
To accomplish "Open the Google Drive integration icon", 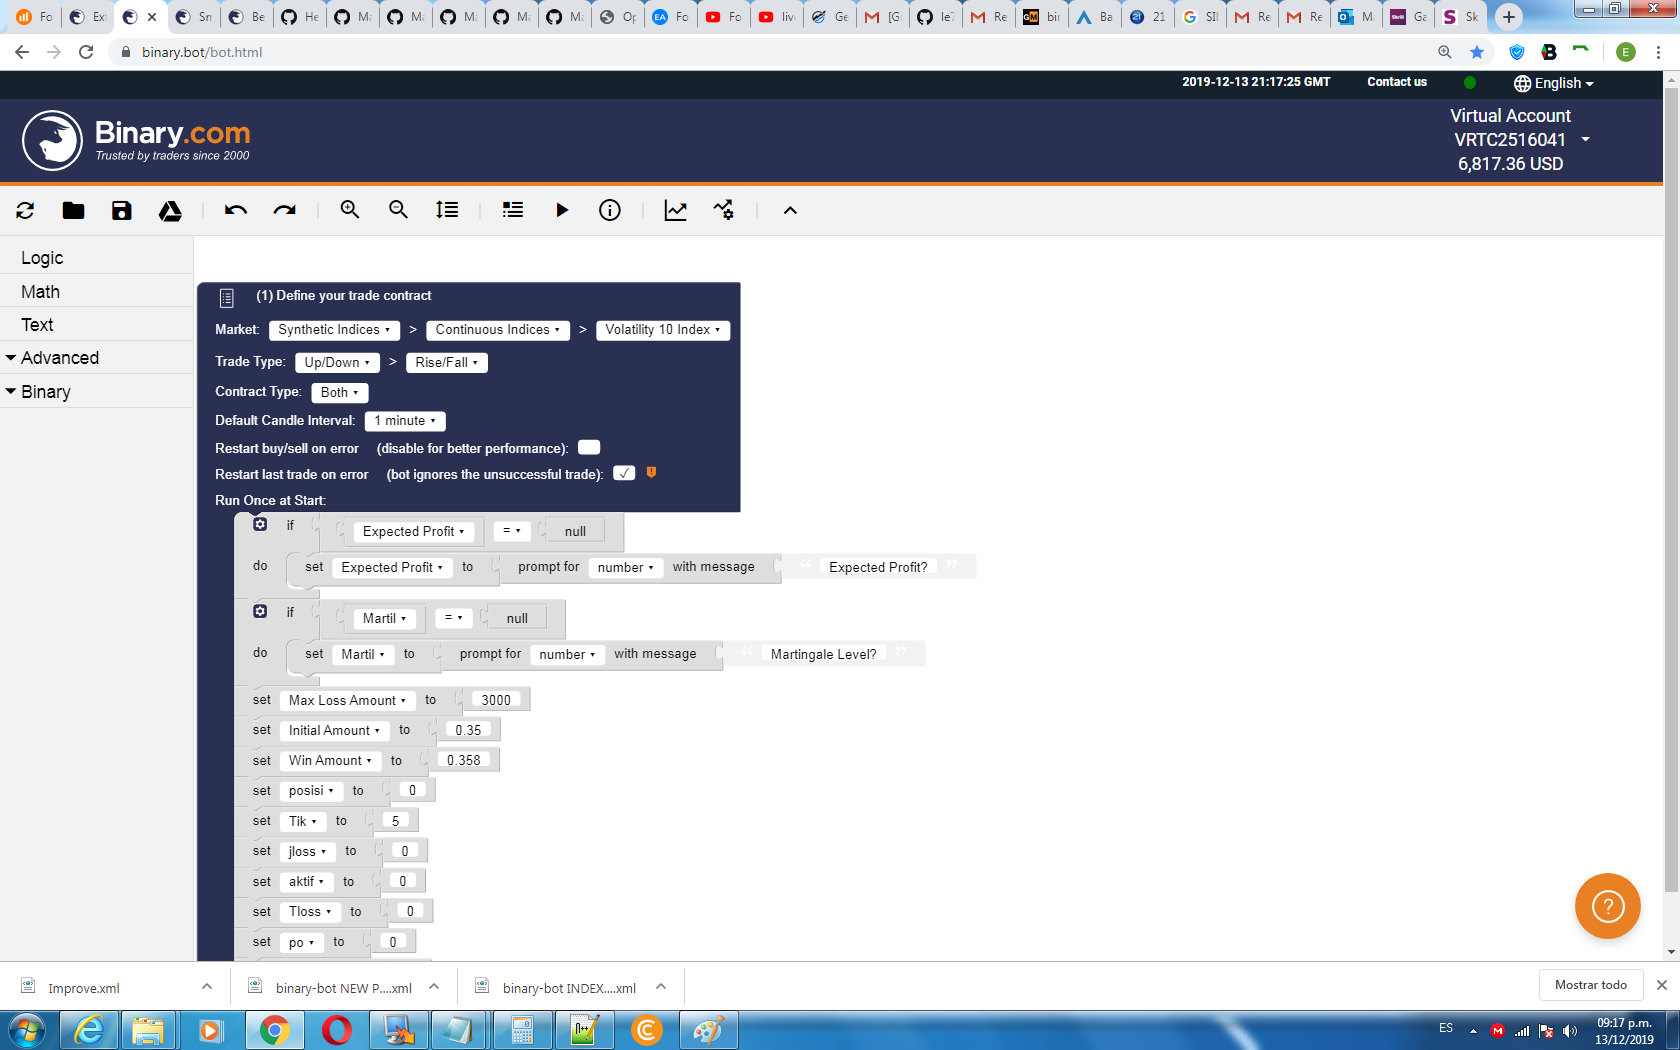I will [170, 210].
